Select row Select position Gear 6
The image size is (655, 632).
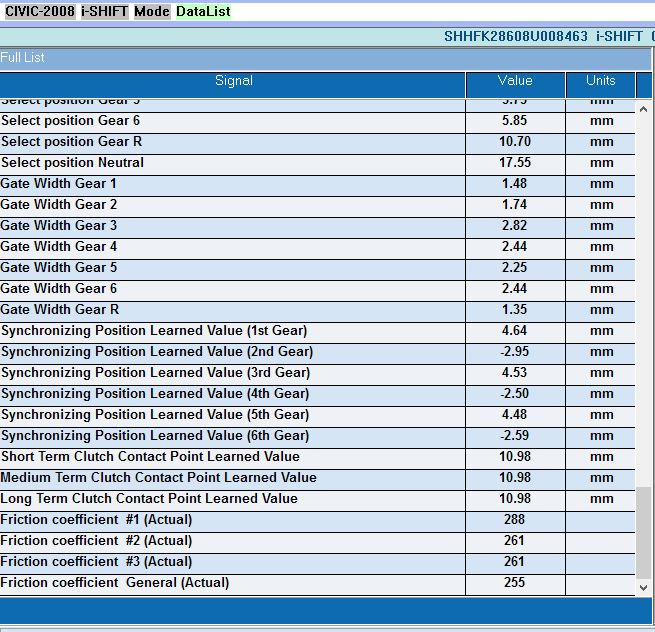coord(317,121)
